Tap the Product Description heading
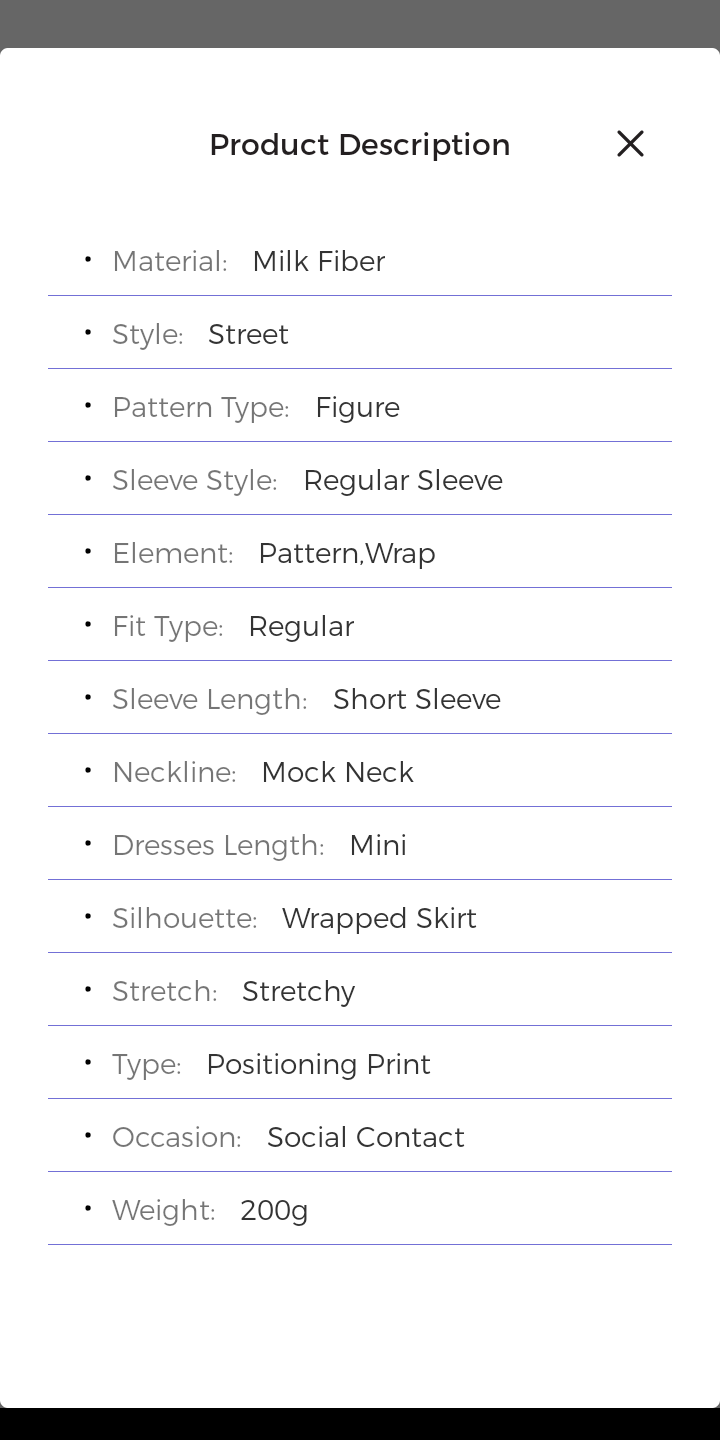 point(359,145)
